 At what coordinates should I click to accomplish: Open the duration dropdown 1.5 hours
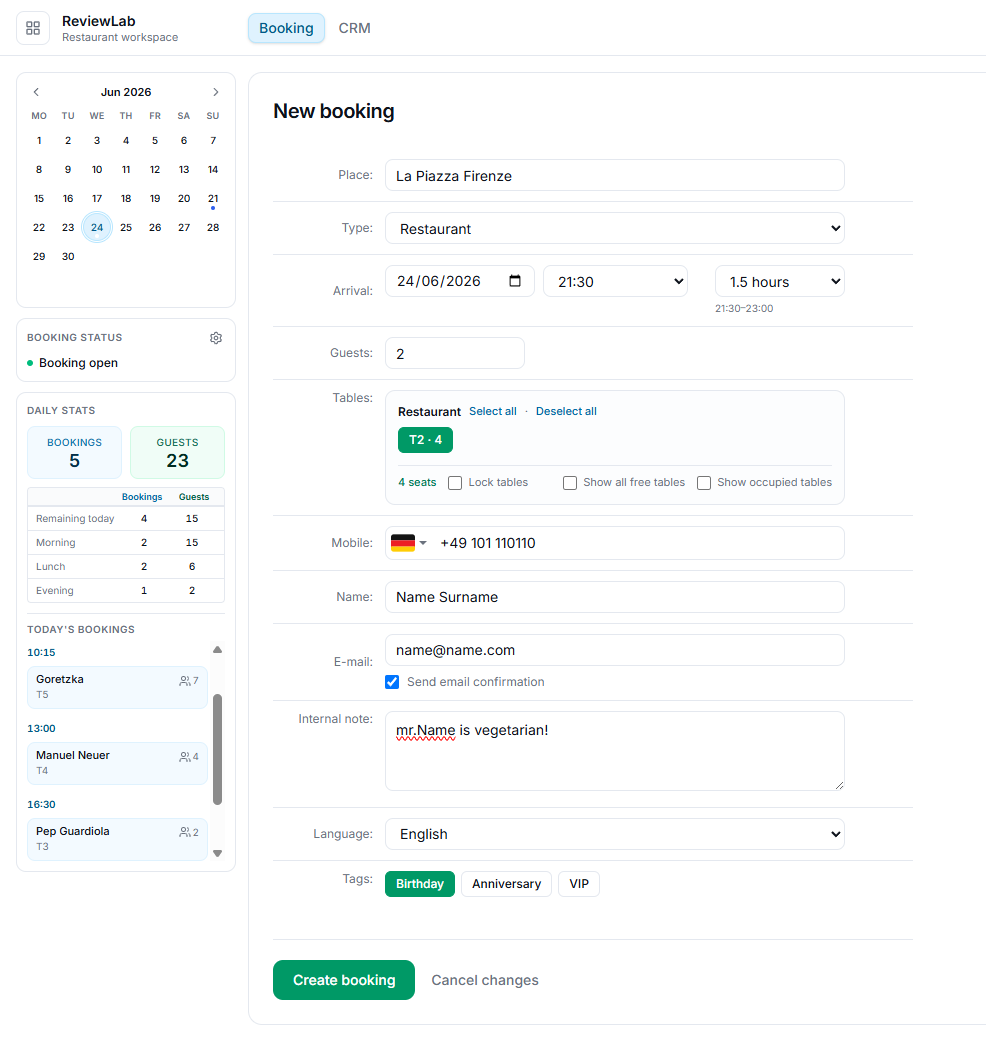coord(780,281)
